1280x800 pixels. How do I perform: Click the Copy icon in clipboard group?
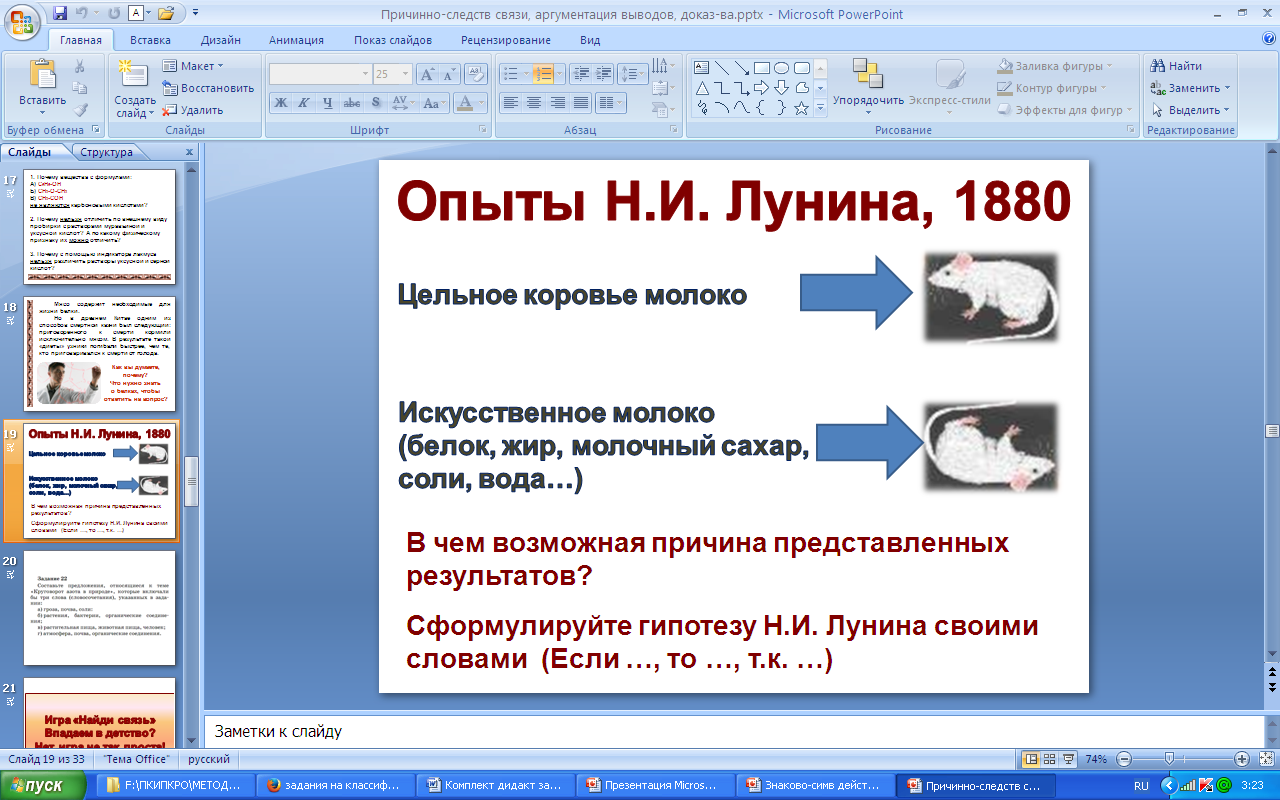pyautogui.click(x=80, y=88)
